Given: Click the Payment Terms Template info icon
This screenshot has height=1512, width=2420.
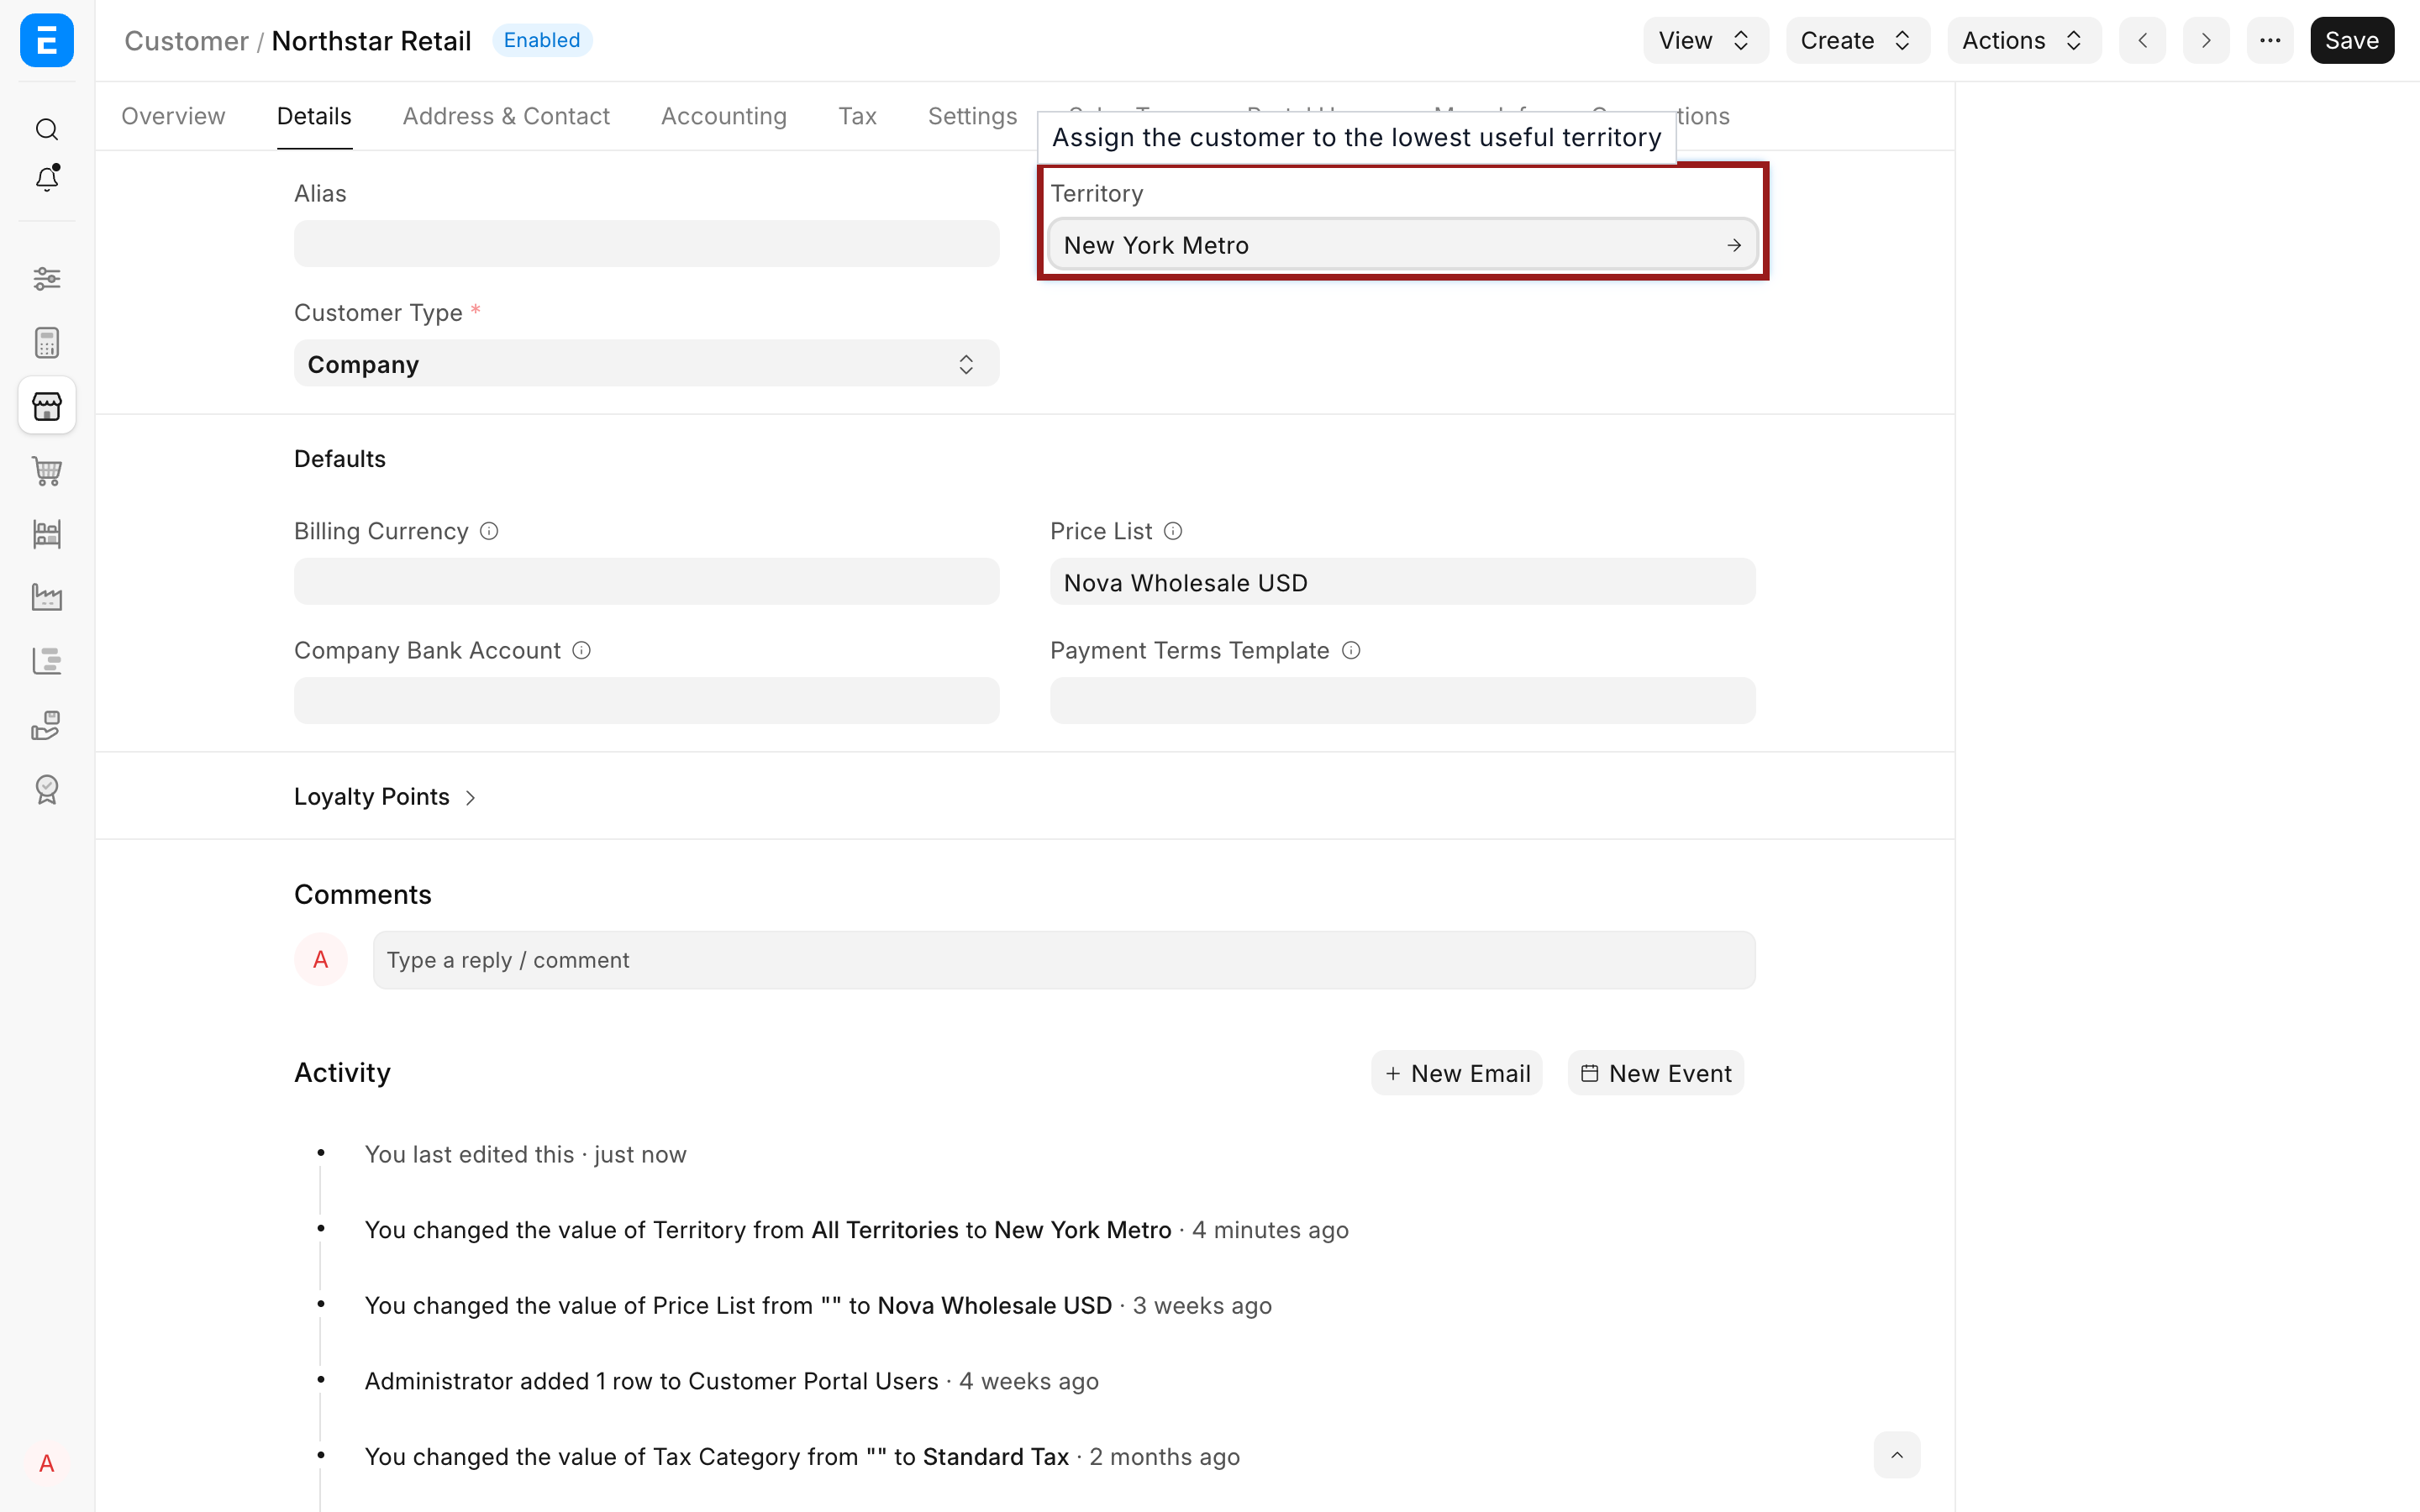Looking at the screenshot, I should click(x=1351, y=650).
